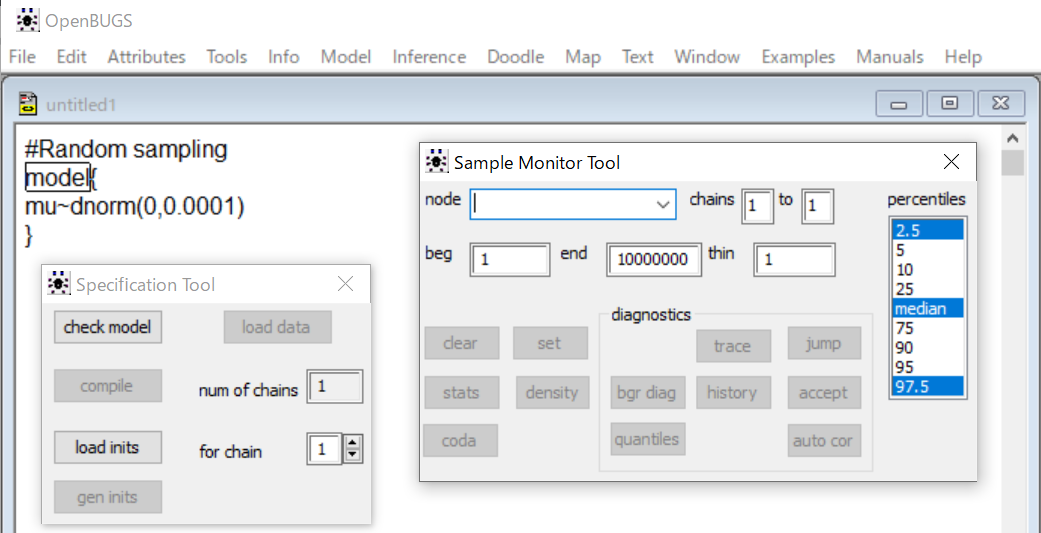Image resolution: width=1041 pixels, height=533 pixels.
Task: Select the 10 percentile
Action: coord(927,269)
